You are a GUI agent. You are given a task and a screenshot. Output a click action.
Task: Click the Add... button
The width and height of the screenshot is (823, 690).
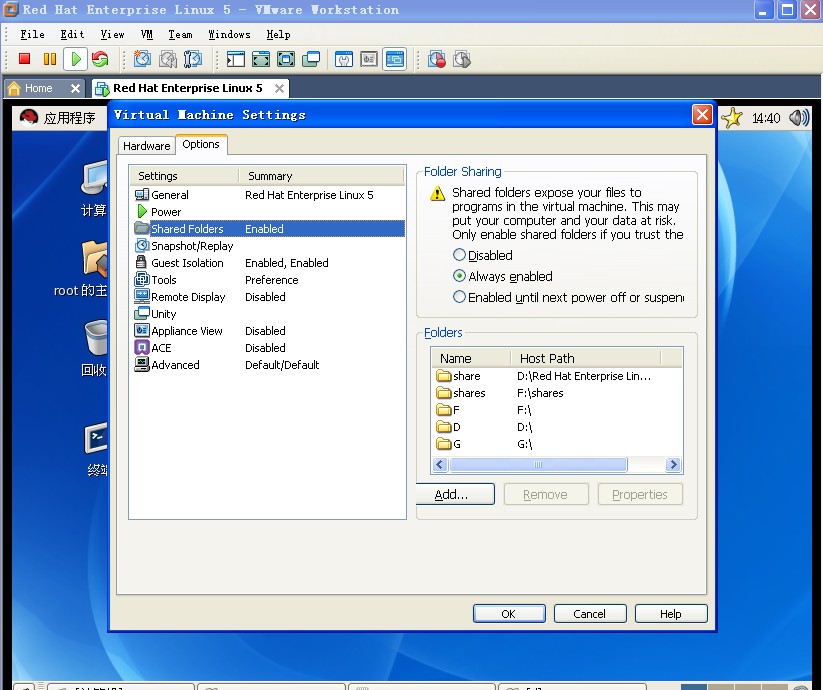point(451,494)
